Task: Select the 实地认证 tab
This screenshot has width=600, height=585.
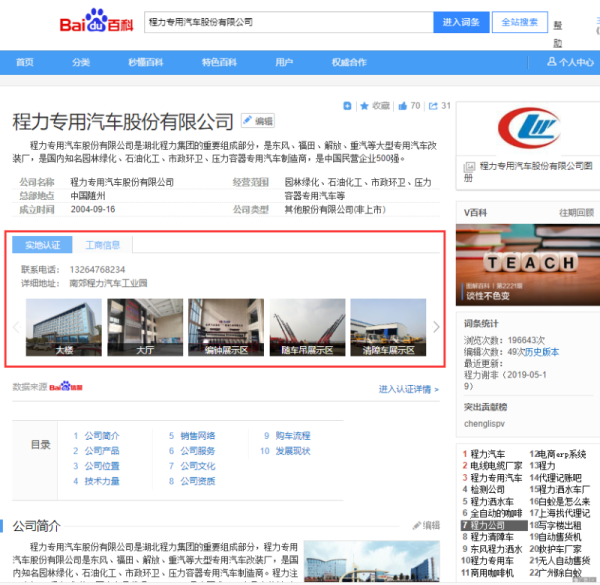Action: coord(42,245)
